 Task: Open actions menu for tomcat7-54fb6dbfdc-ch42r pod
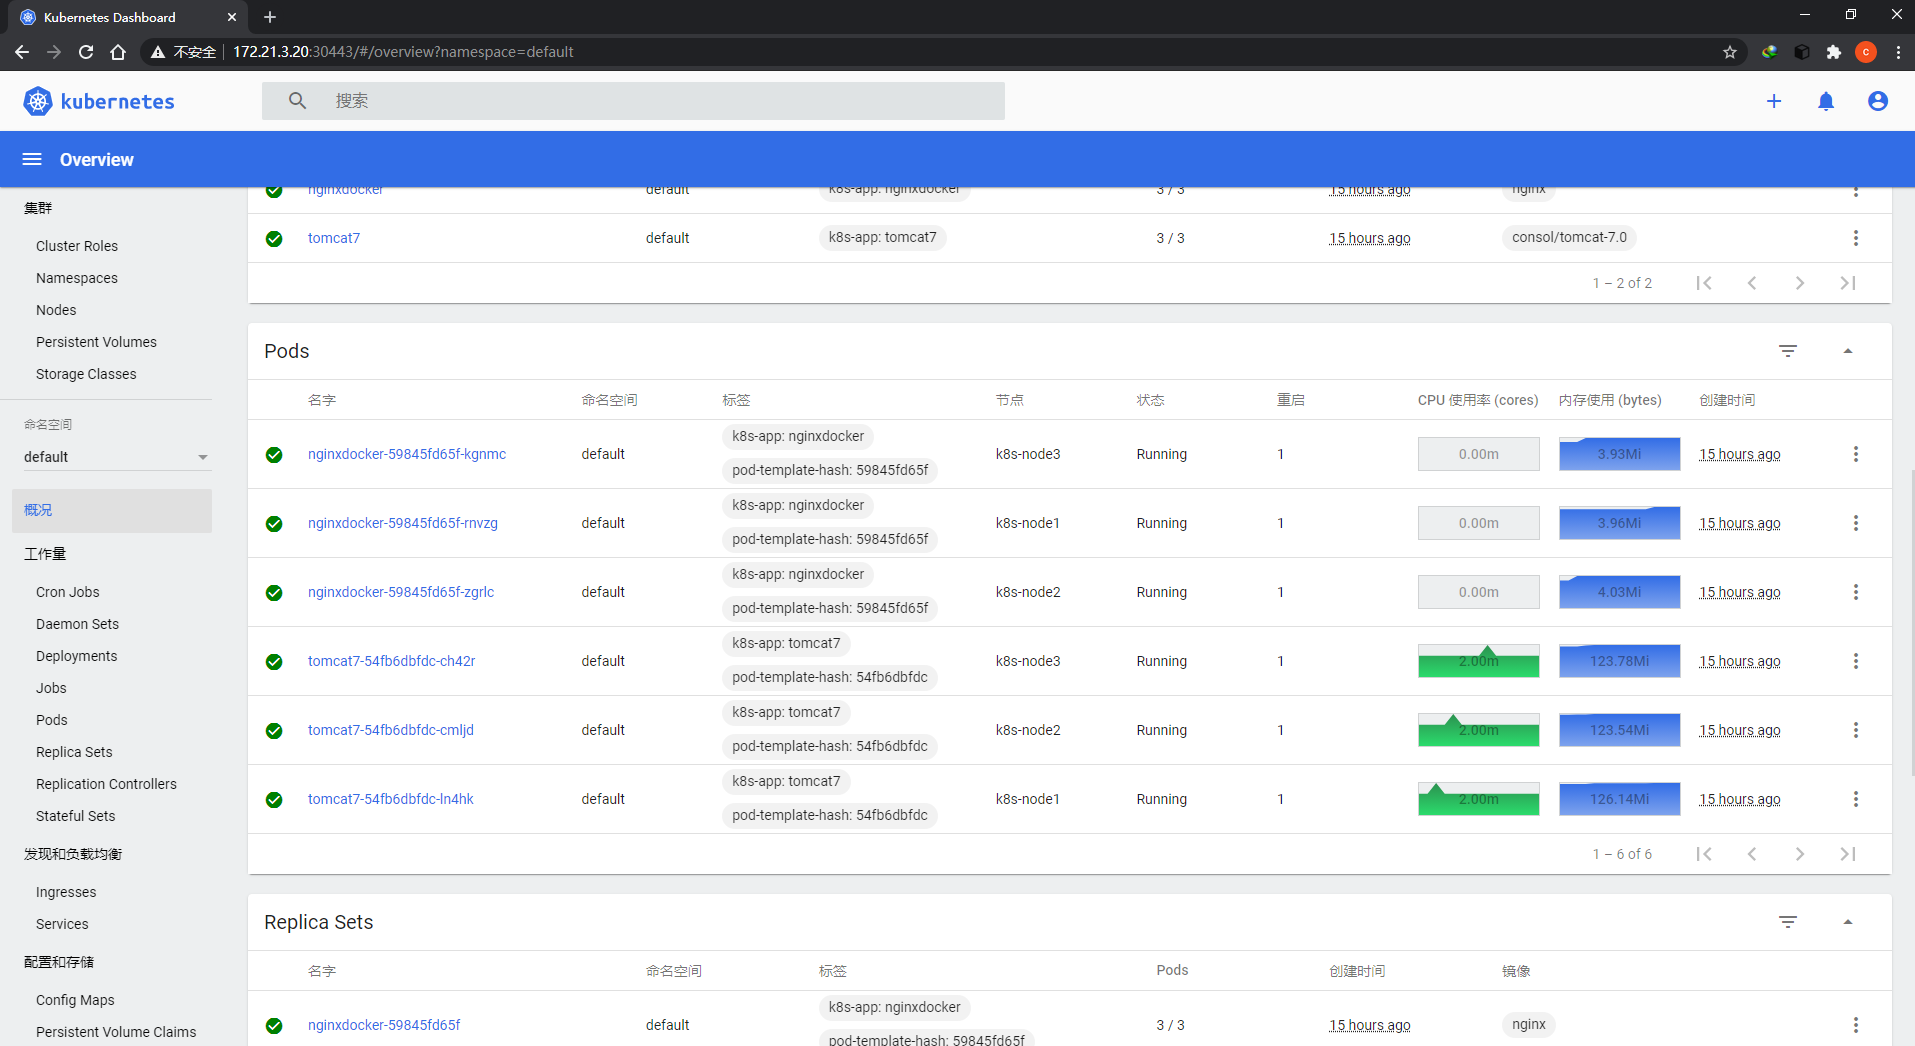tap(1856, 661)
